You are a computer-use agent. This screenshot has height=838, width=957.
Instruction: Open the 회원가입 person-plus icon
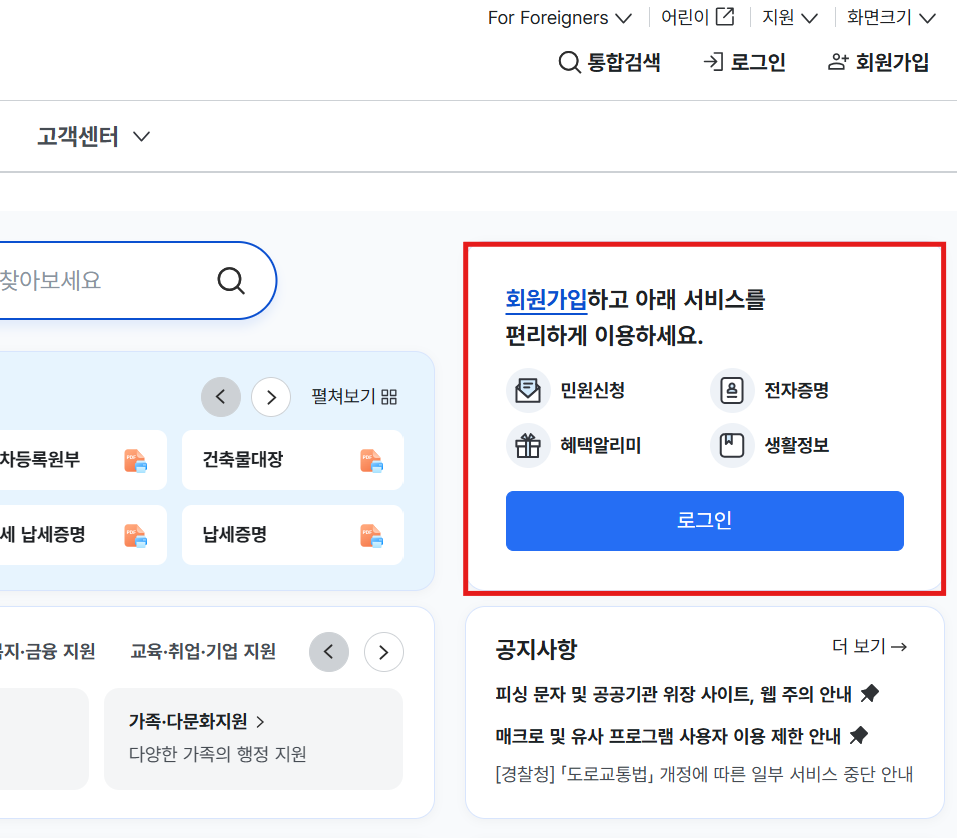point(836,62)
